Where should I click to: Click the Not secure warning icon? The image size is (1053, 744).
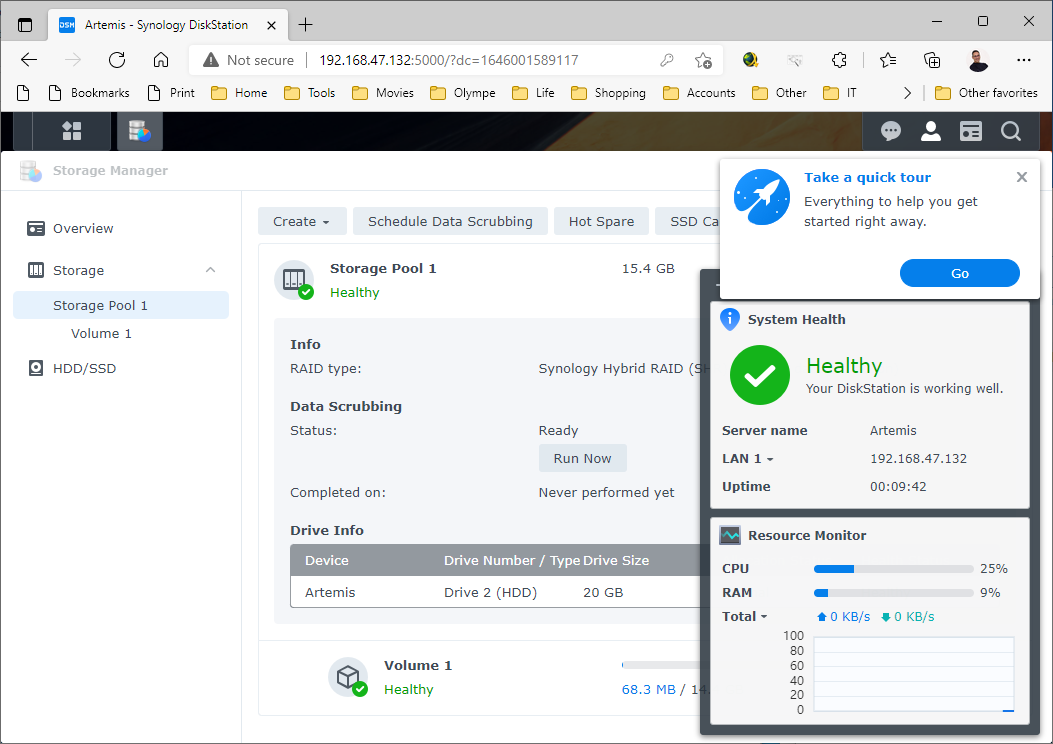point(211,60)
